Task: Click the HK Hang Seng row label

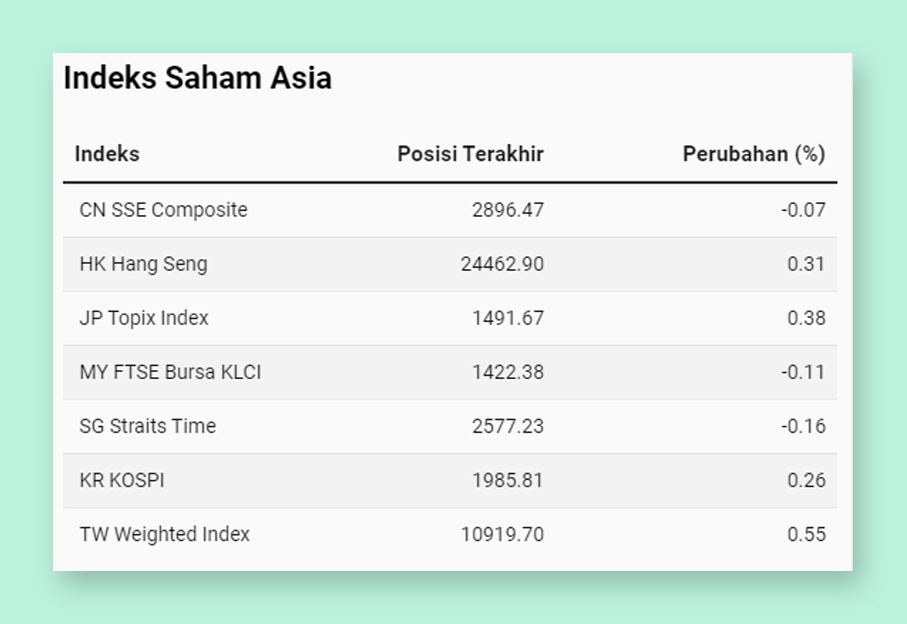Action: pyautogui.click(x=143, y=264)
